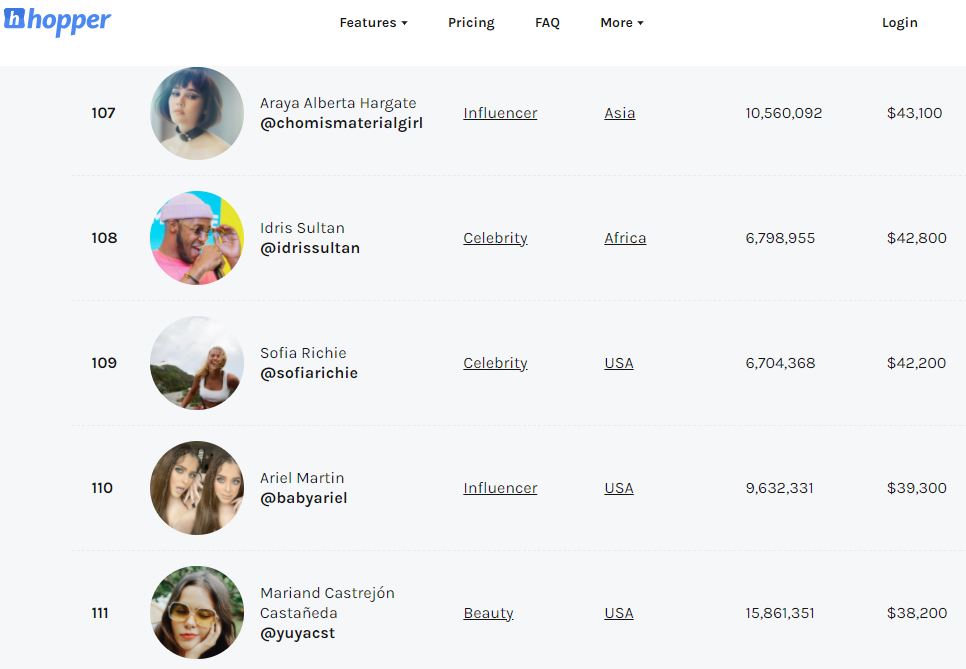The width and height of the screenshot is (966, 669).
Task: Expand the Features dropdown menu
Action: pyautogui.click(x=373, y=23)
